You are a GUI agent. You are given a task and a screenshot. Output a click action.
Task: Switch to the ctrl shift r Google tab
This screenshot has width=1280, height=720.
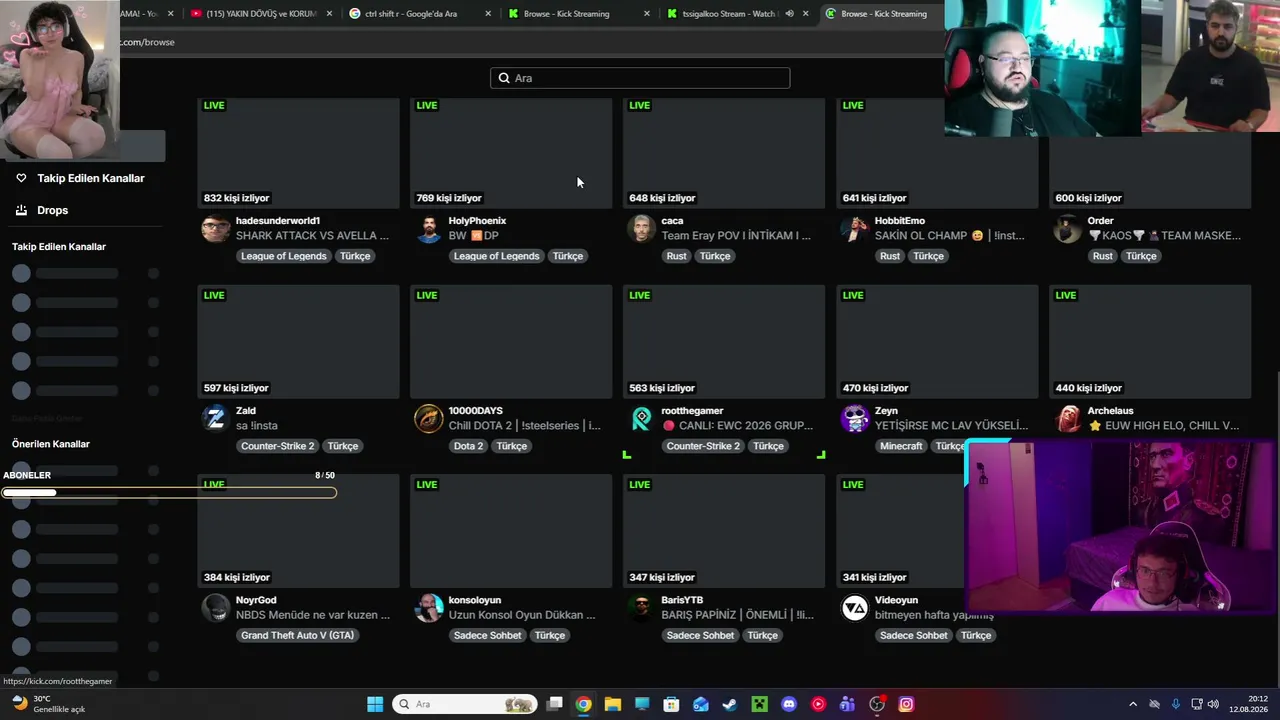(420, 14)
